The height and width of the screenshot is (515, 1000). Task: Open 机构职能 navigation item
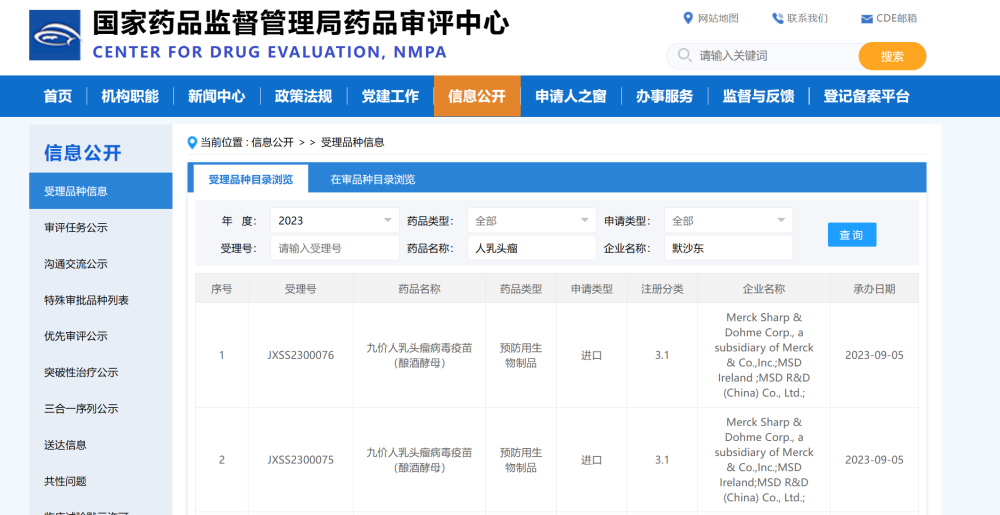[130, 96]
